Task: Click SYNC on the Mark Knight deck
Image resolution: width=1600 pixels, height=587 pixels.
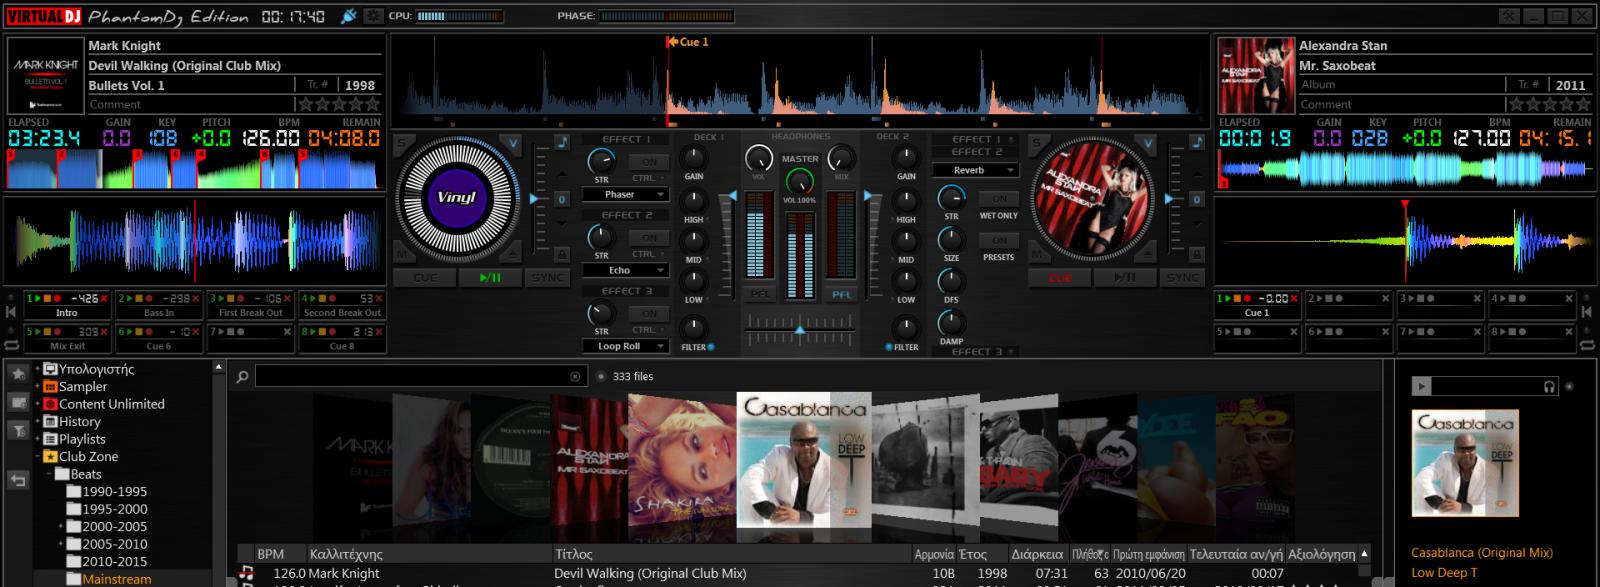Action: [547, 277]
